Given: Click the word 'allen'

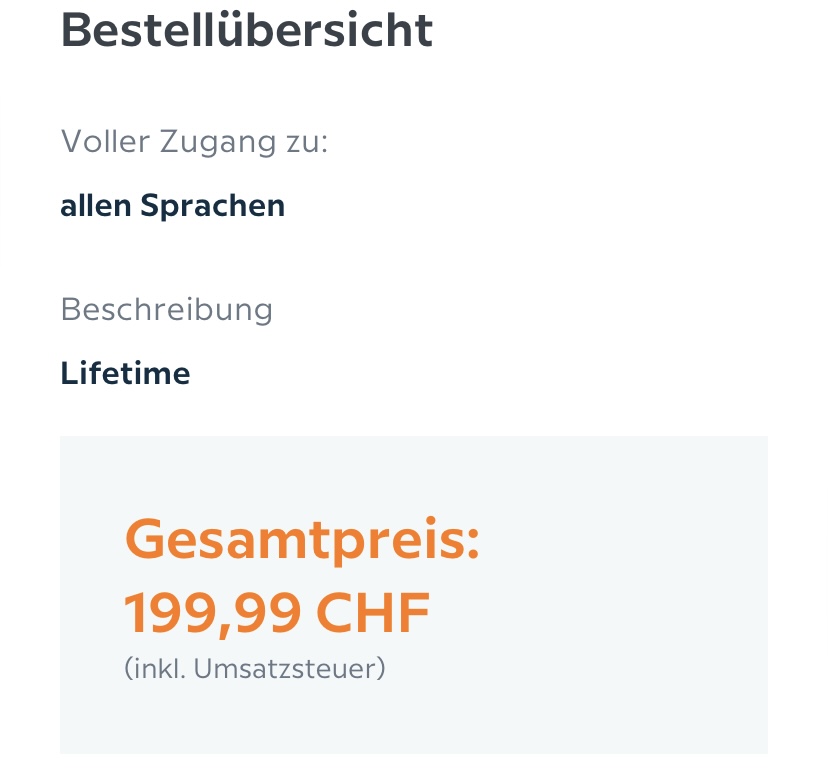Looking at the screenshot, I should coord(95,206).
